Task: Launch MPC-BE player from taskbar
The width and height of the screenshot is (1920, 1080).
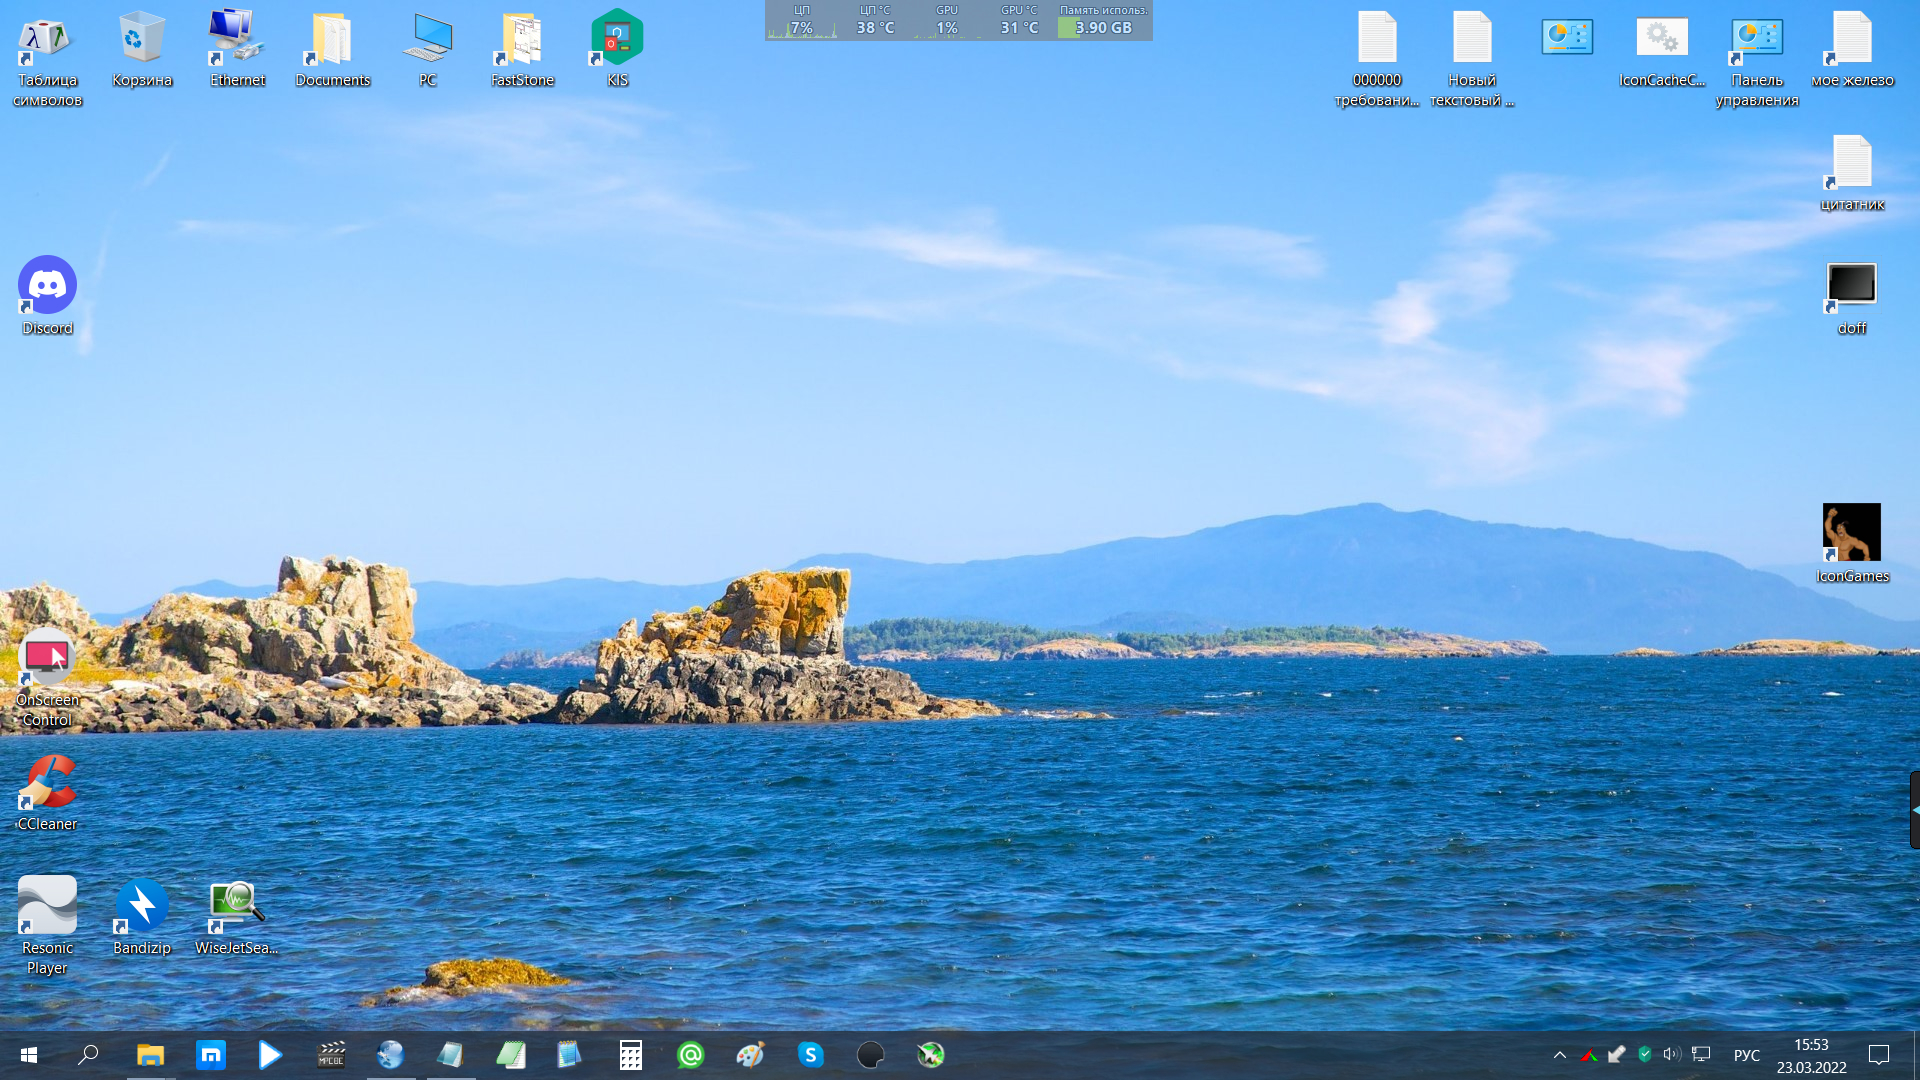Action: (x=331, y=1055)
